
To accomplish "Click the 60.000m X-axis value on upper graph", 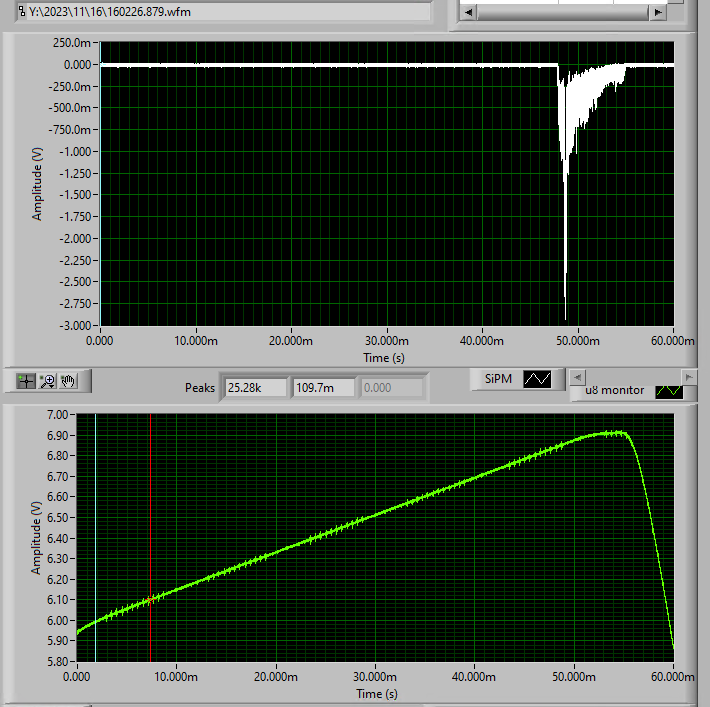I will click(x=673, y=341).
